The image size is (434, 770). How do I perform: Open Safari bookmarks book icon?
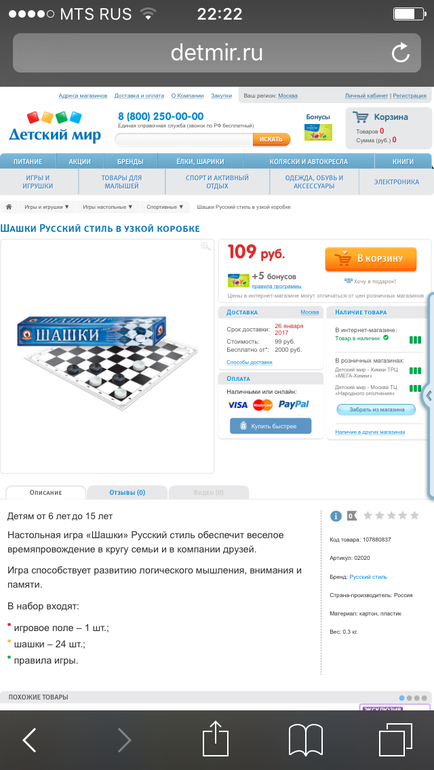tap(305, 740)
